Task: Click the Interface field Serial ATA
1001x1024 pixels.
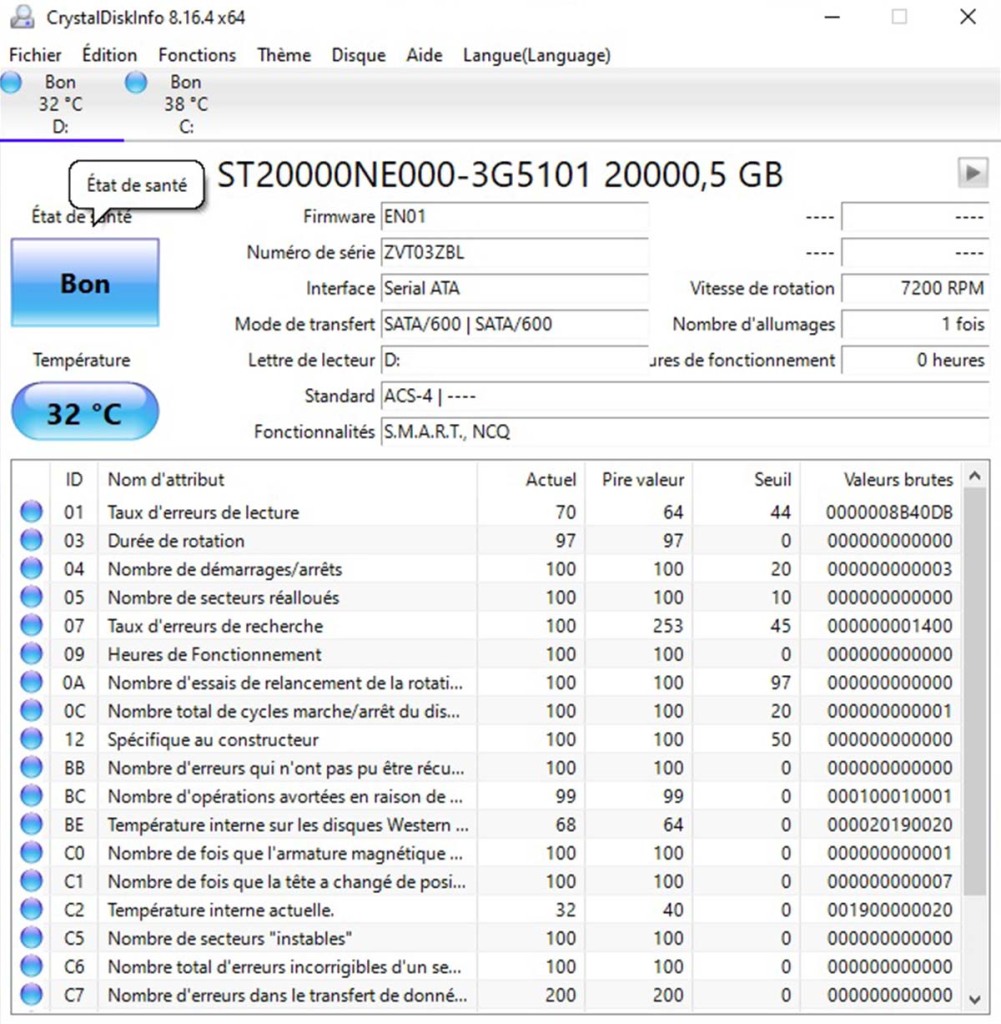Action: [x=515, y=288]
